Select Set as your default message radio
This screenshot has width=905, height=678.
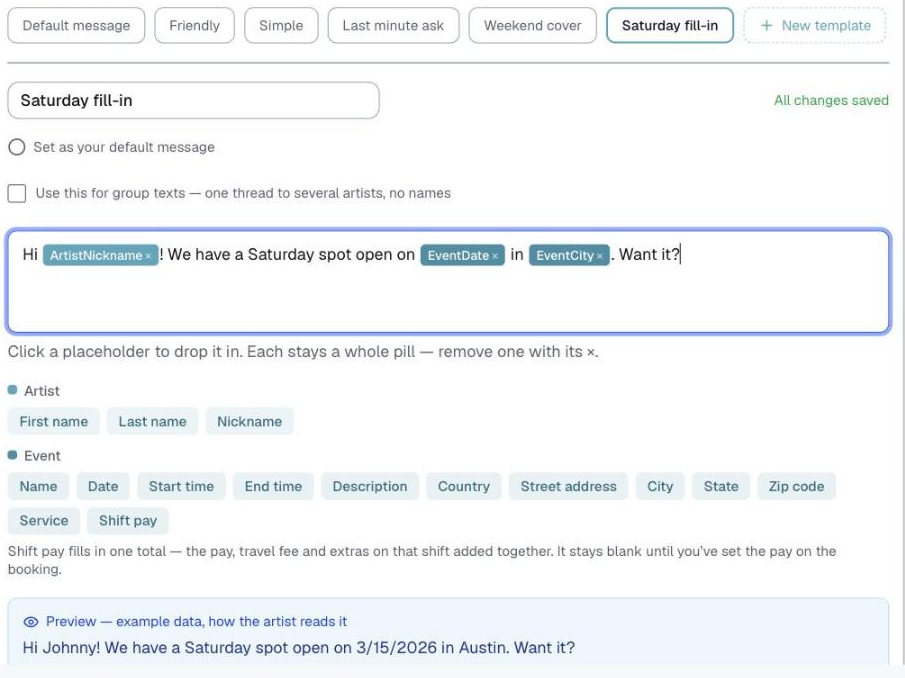pyautogui.click(x=17, y=147)
